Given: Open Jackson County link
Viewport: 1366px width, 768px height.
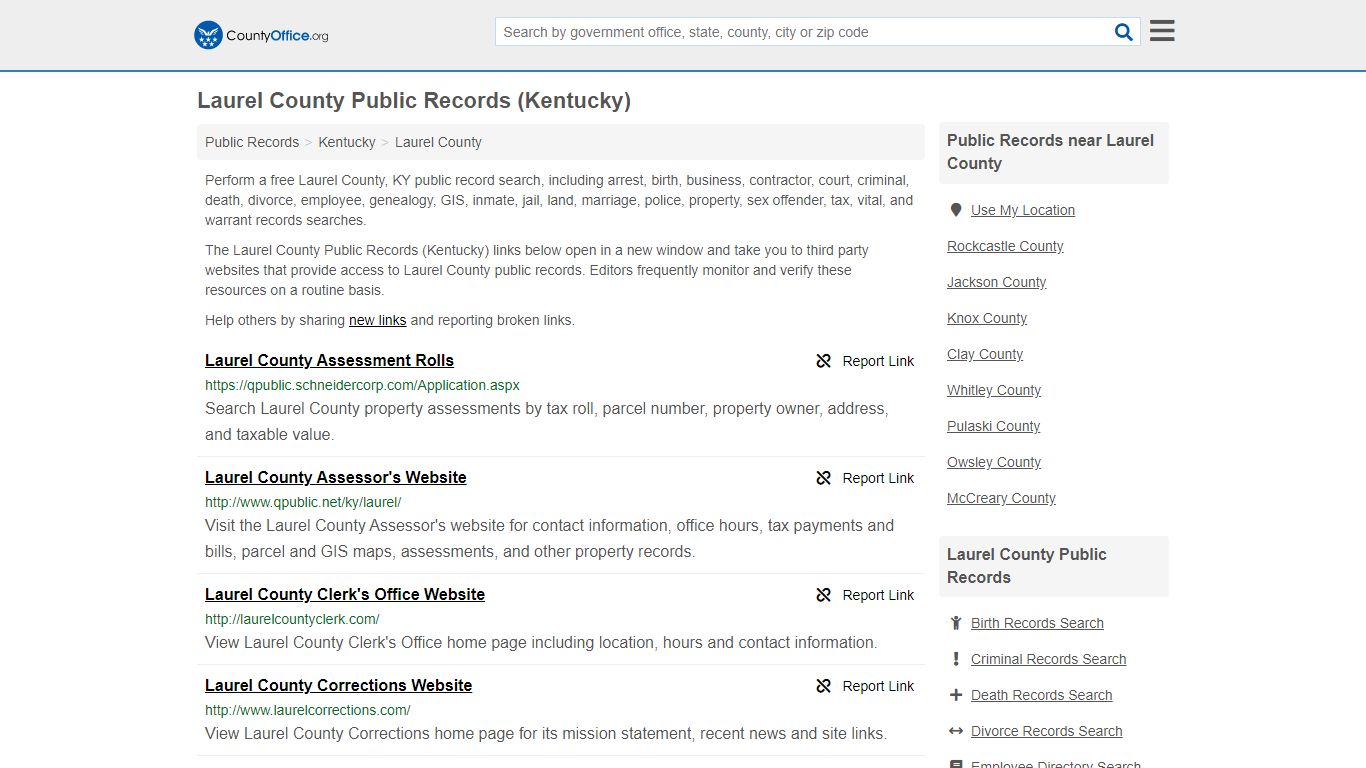Looking at the screenshot, I should [996, 282].
